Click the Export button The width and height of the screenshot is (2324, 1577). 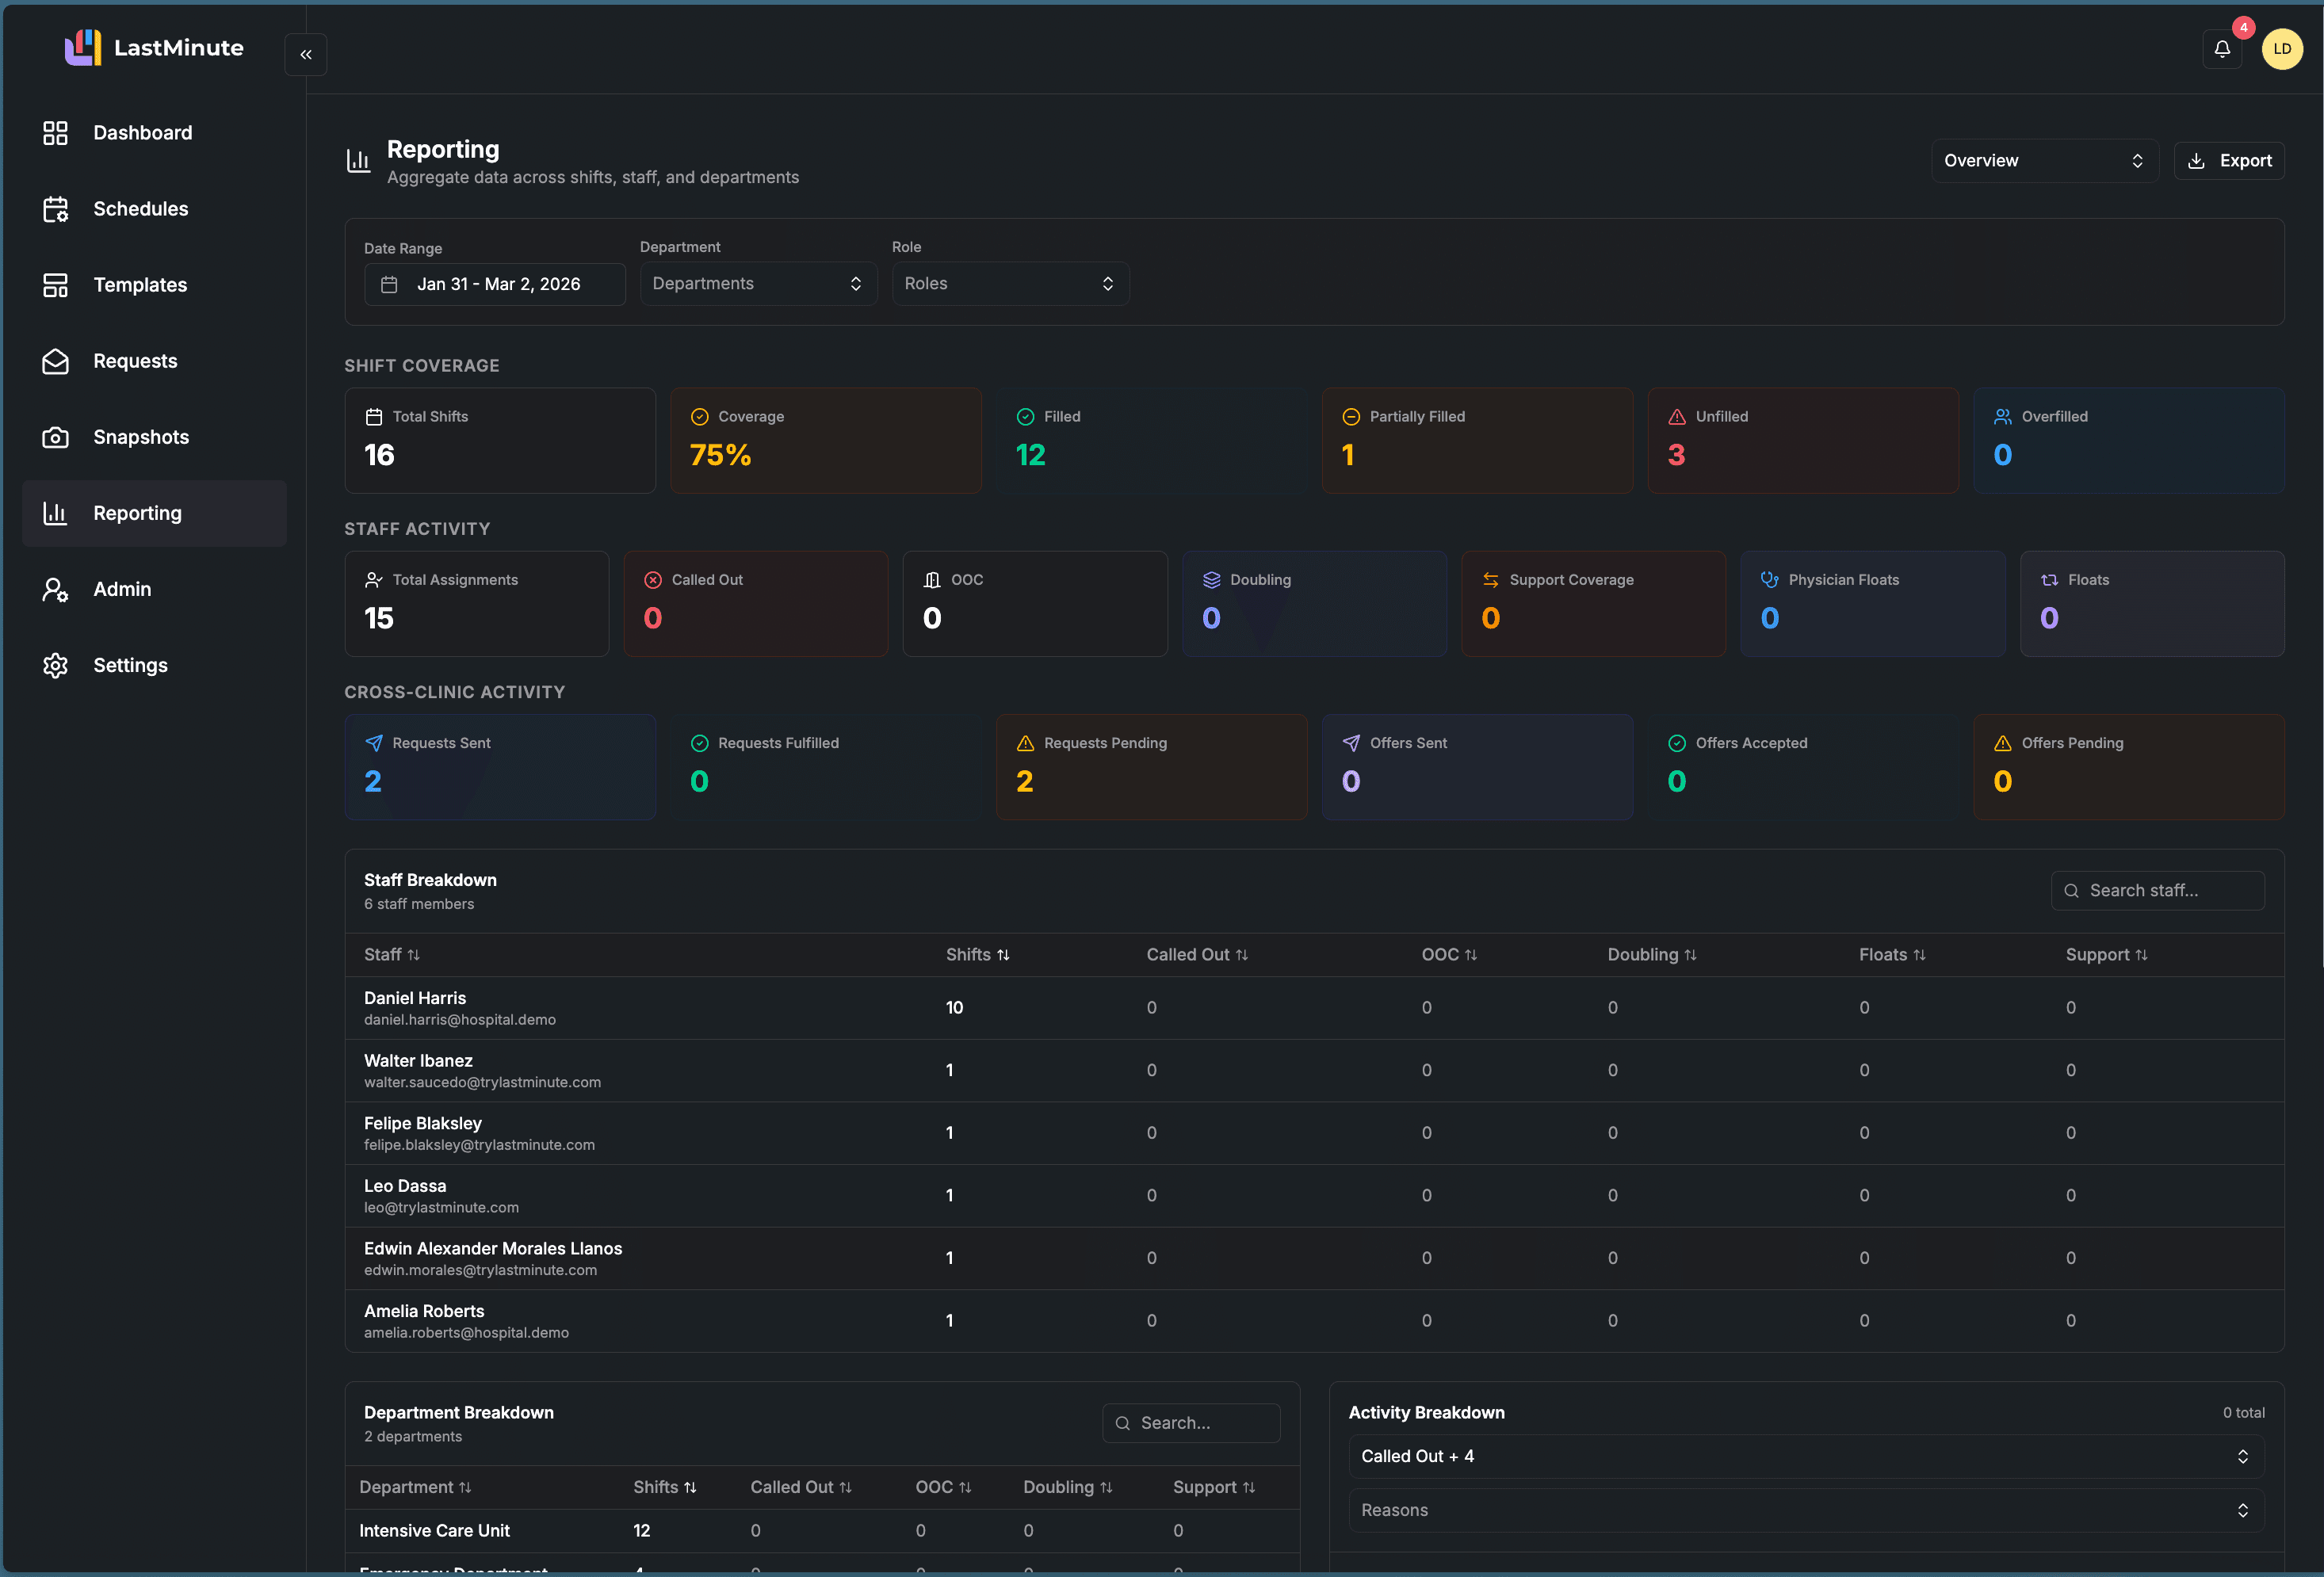(2229, 160)
